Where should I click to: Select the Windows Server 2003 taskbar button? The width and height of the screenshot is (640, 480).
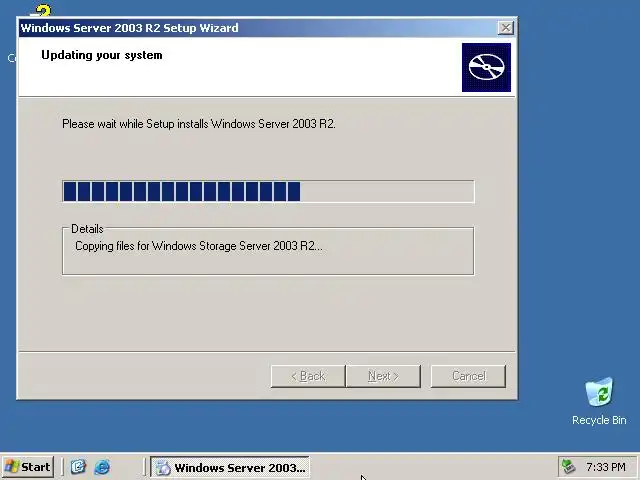pos(230,467)
